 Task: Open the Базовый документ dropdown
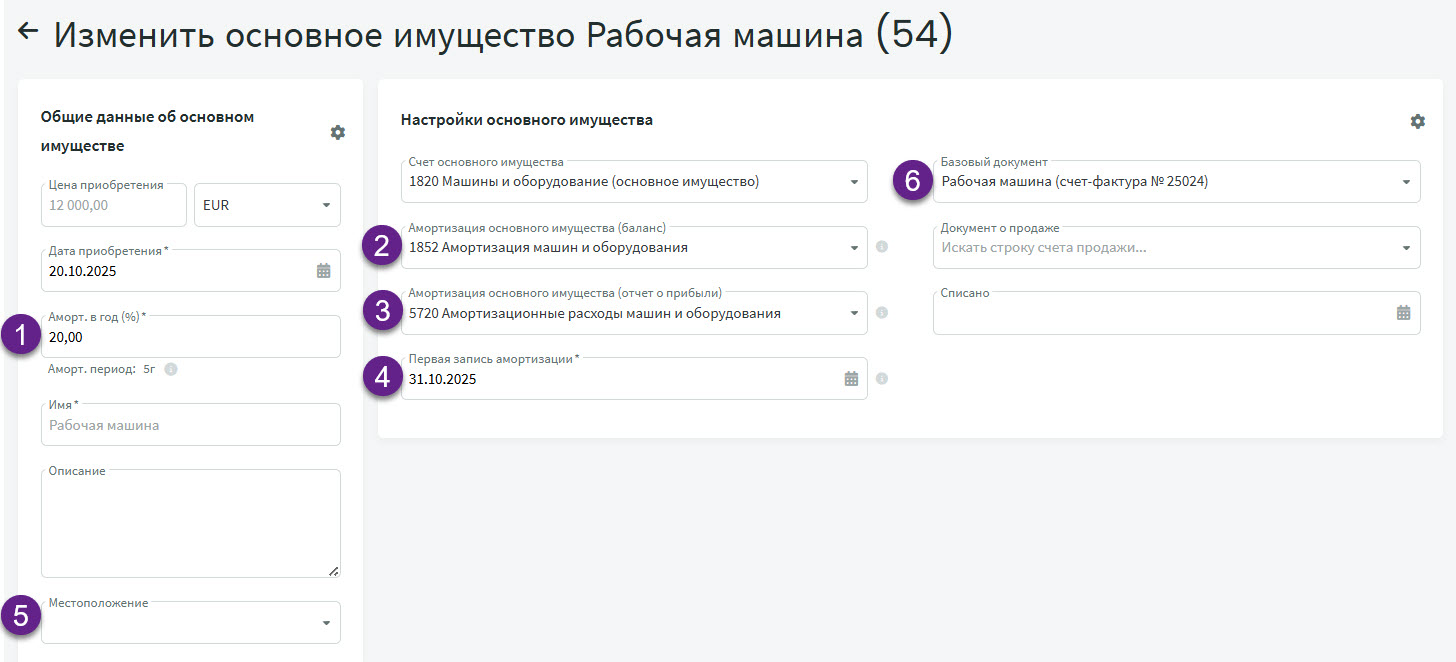tap(1405, 182)
